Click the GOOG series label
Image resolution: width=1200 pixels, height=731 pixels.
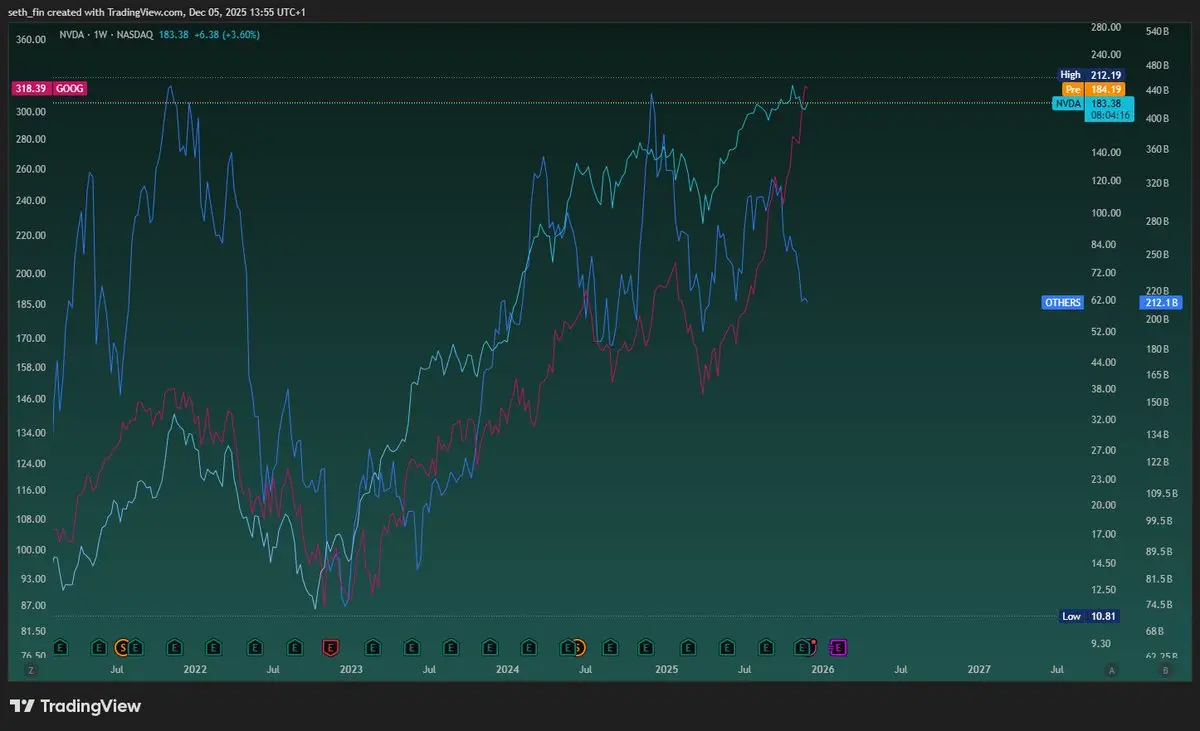pos(70,88)
